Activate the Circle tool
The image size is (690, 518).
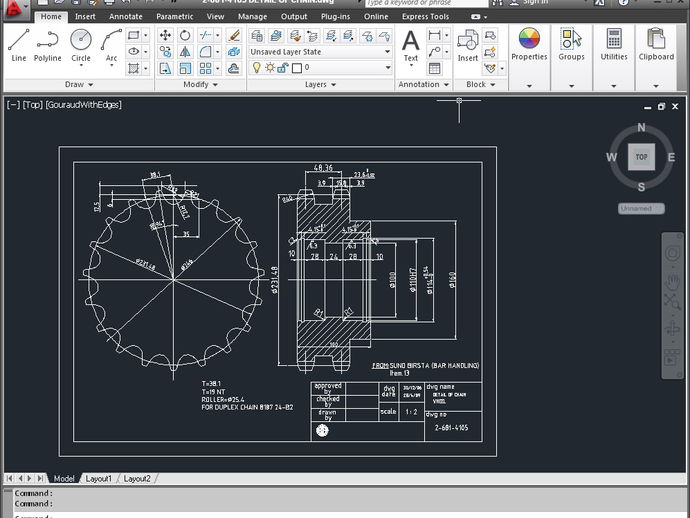click(81, 45)
